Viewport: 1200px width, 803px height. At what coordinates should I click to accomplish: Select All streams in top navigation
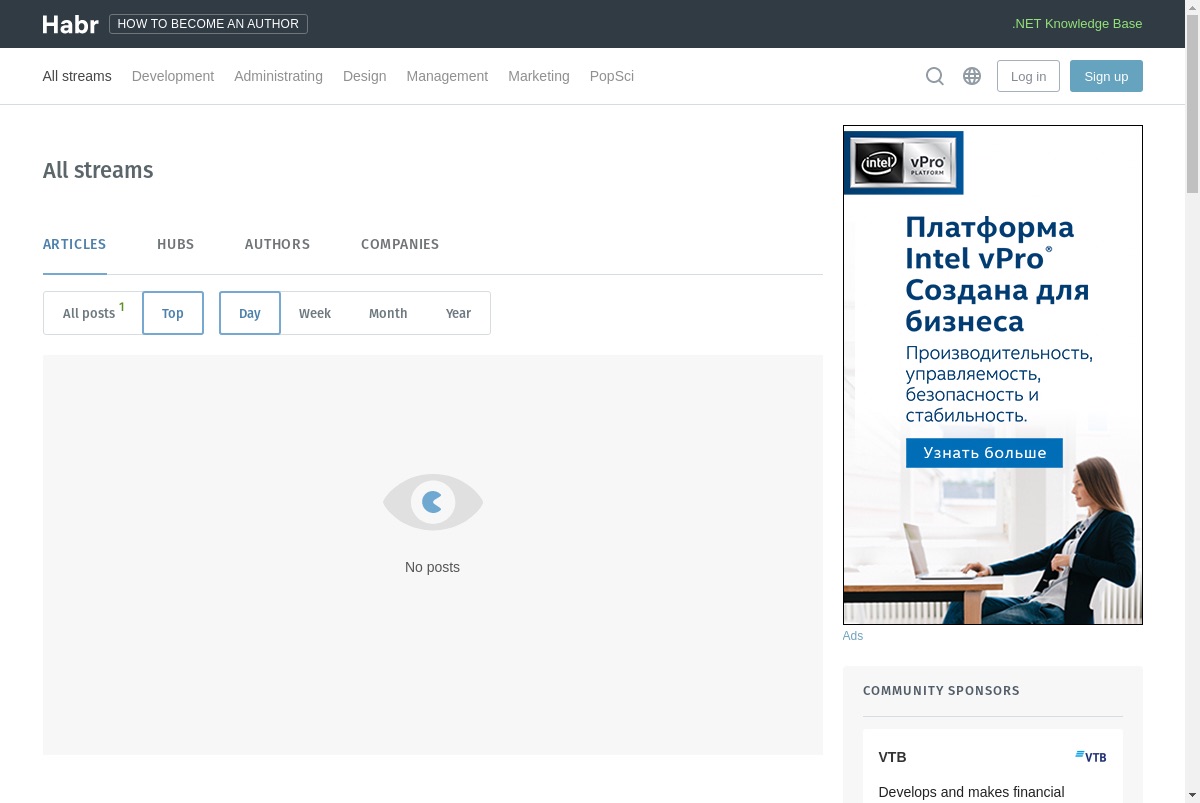pyautogui.click(x=77, y=76)
